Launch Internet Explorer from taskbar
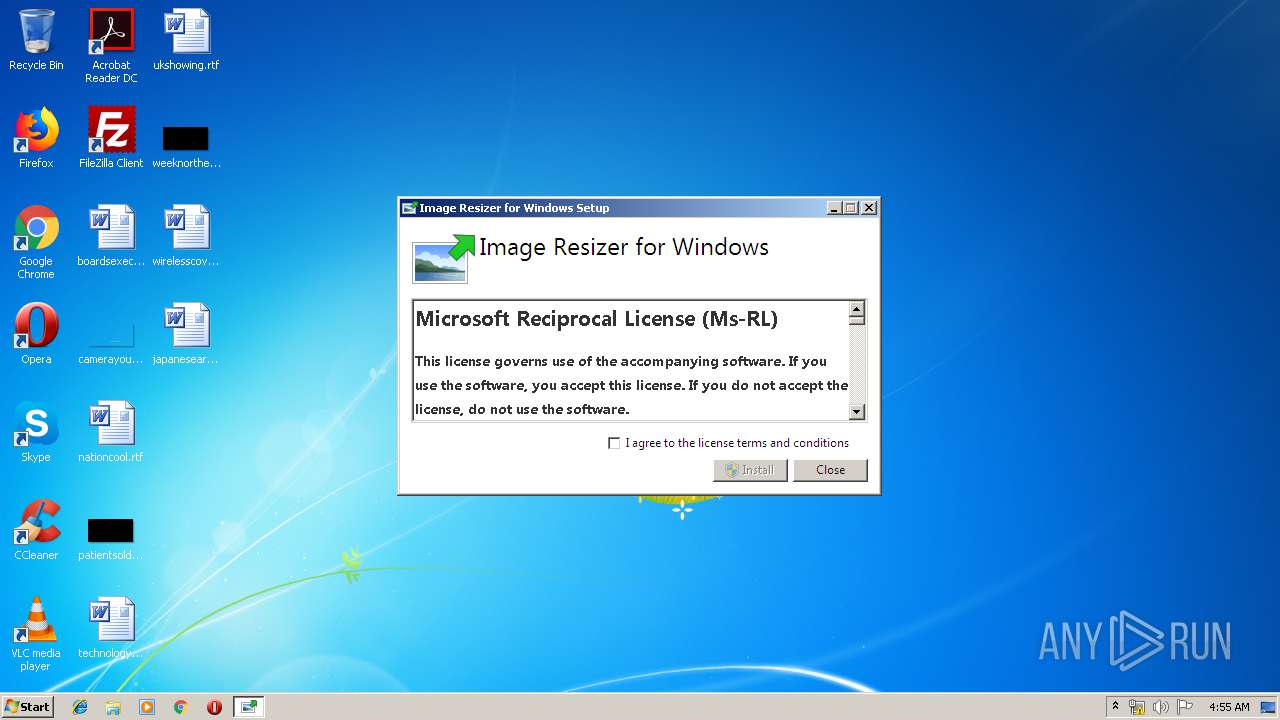Viewport: 1280px width, 720px height. (80, 707)
